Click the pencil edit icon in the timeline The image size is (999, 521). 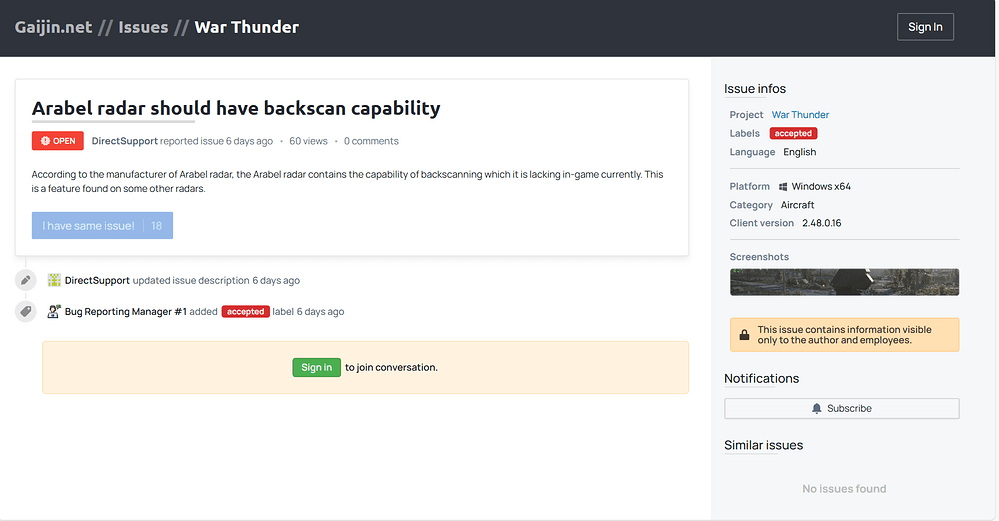25,280
